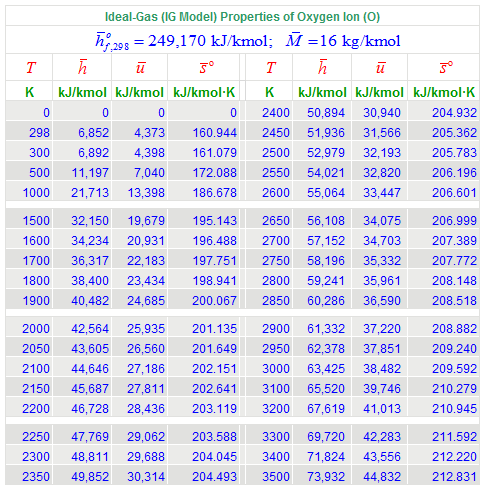The height and width of the screenshot is (490, 485).
Task: Select the entropy value 161.079
Action: (x=215, y=153)
